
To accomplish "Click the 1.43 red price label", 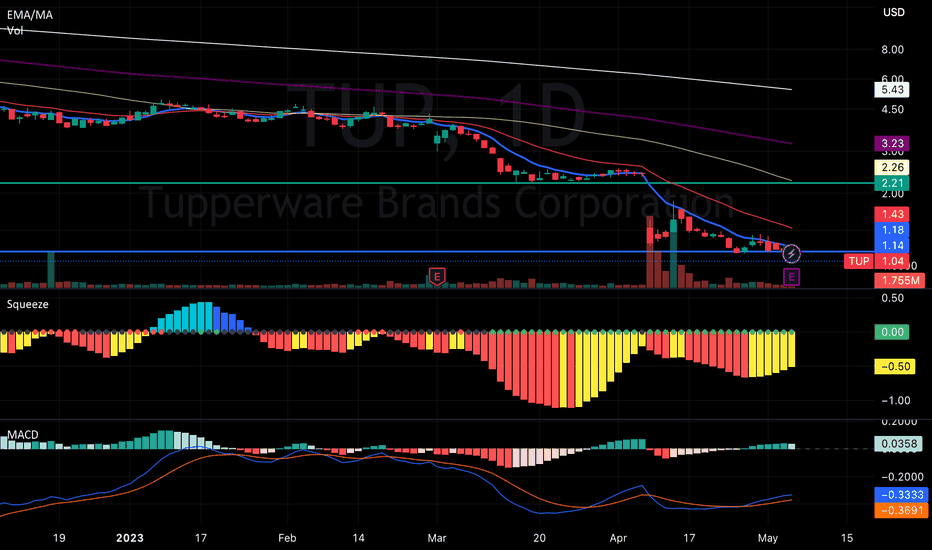I will click(x=892, y=214).
